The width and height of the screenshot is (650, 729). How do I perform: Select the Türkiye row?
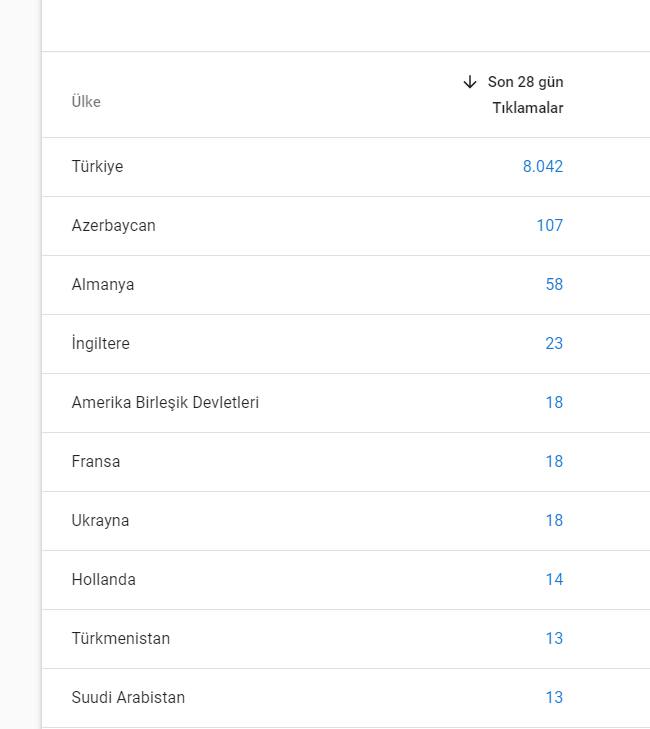click(346, 167)
